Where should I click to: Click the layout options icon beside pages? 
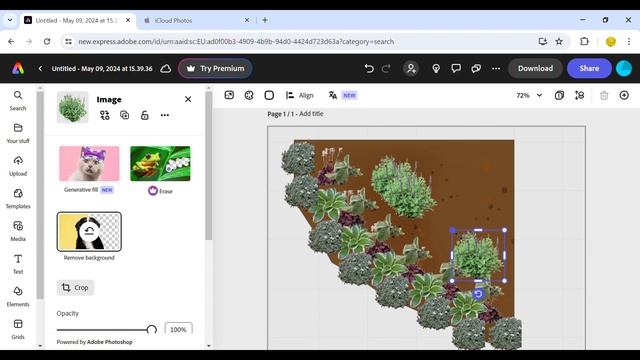point(579,95)
